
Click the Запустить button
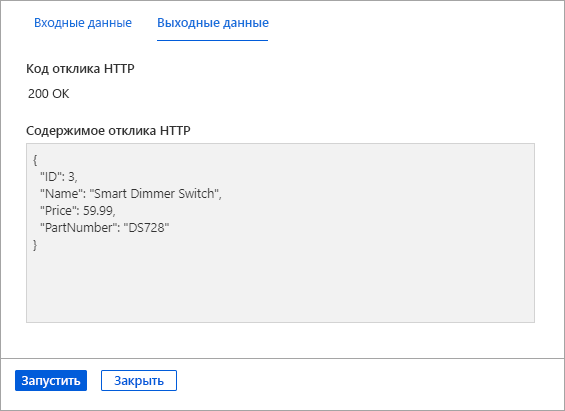[51, 380]
